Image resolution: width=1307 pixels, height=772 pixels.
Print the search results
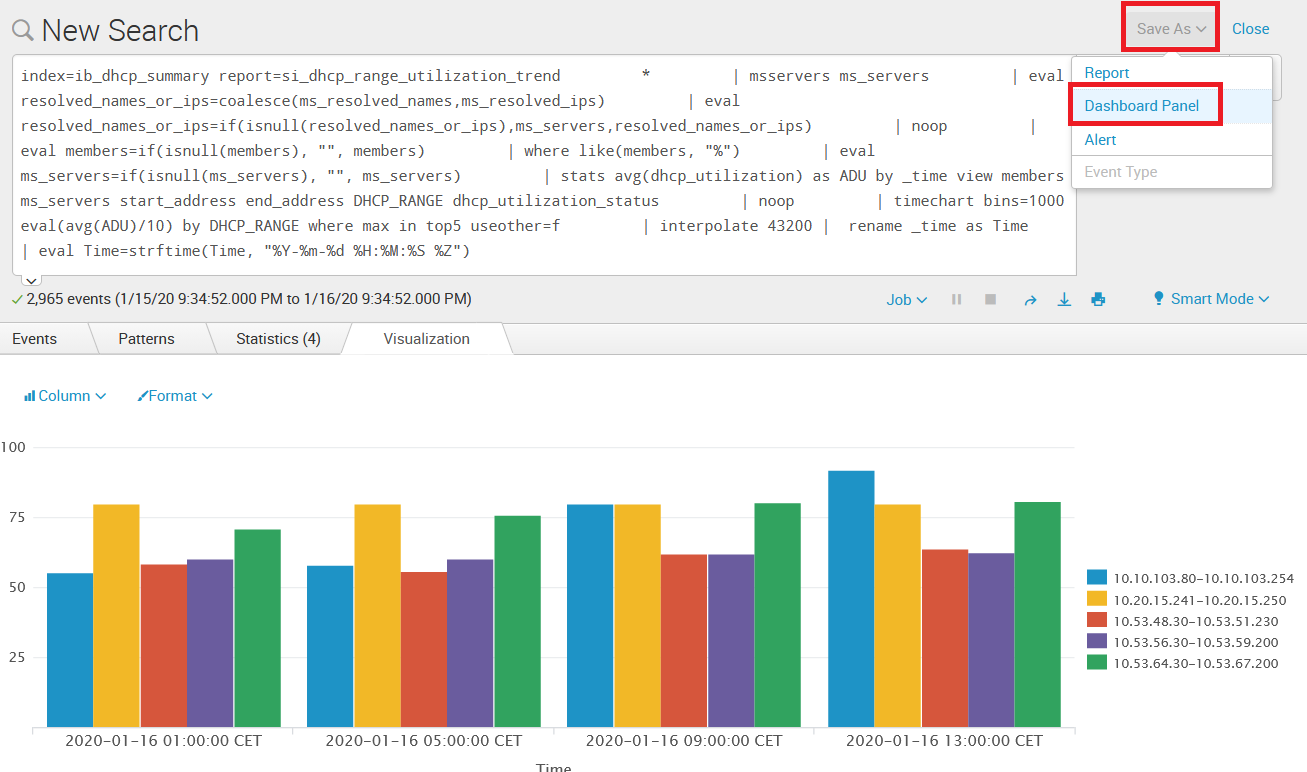[x=1098, y=298]
